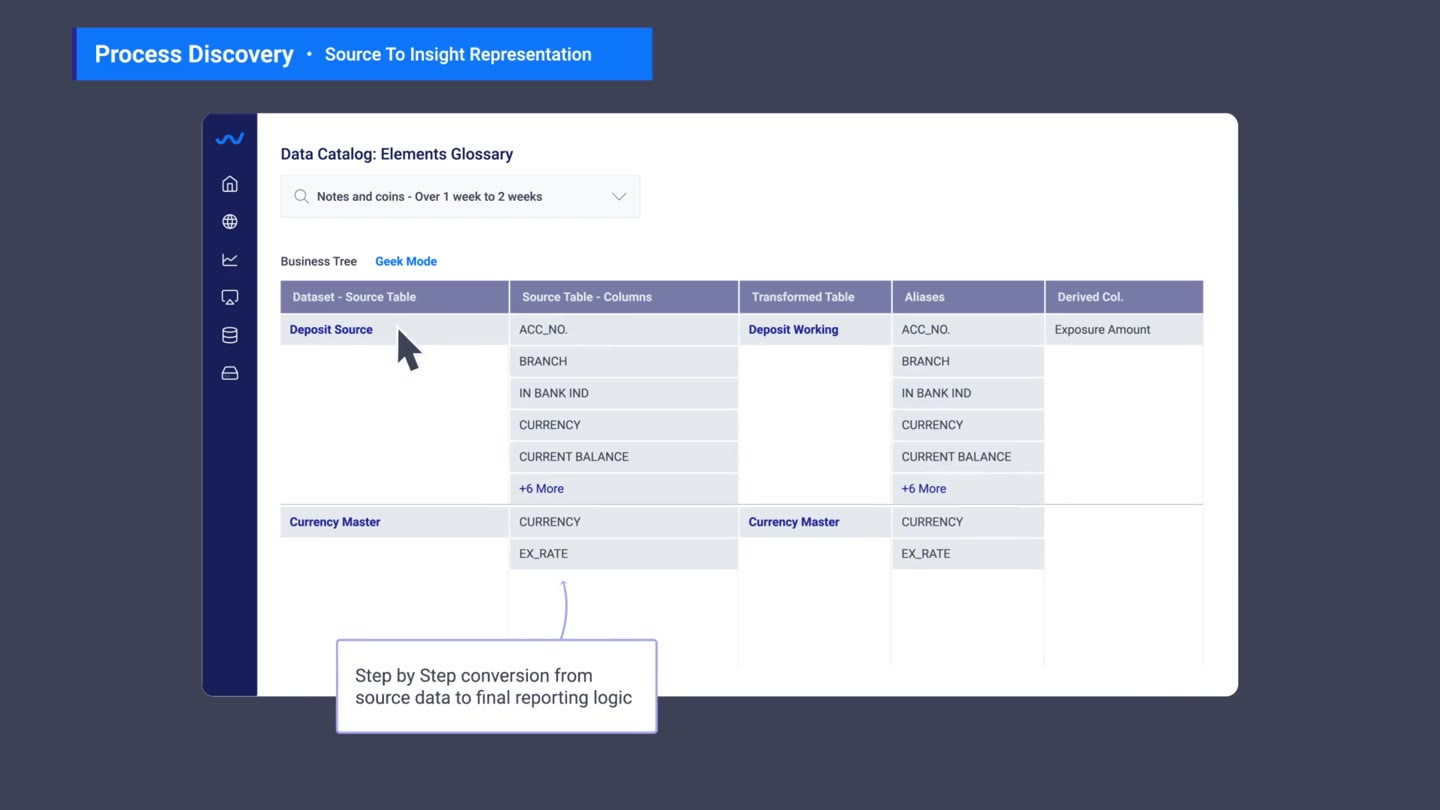Click the Source Table - Columns header
Viewport: 1440px width, 810px height.
click(x=624, y=297)
